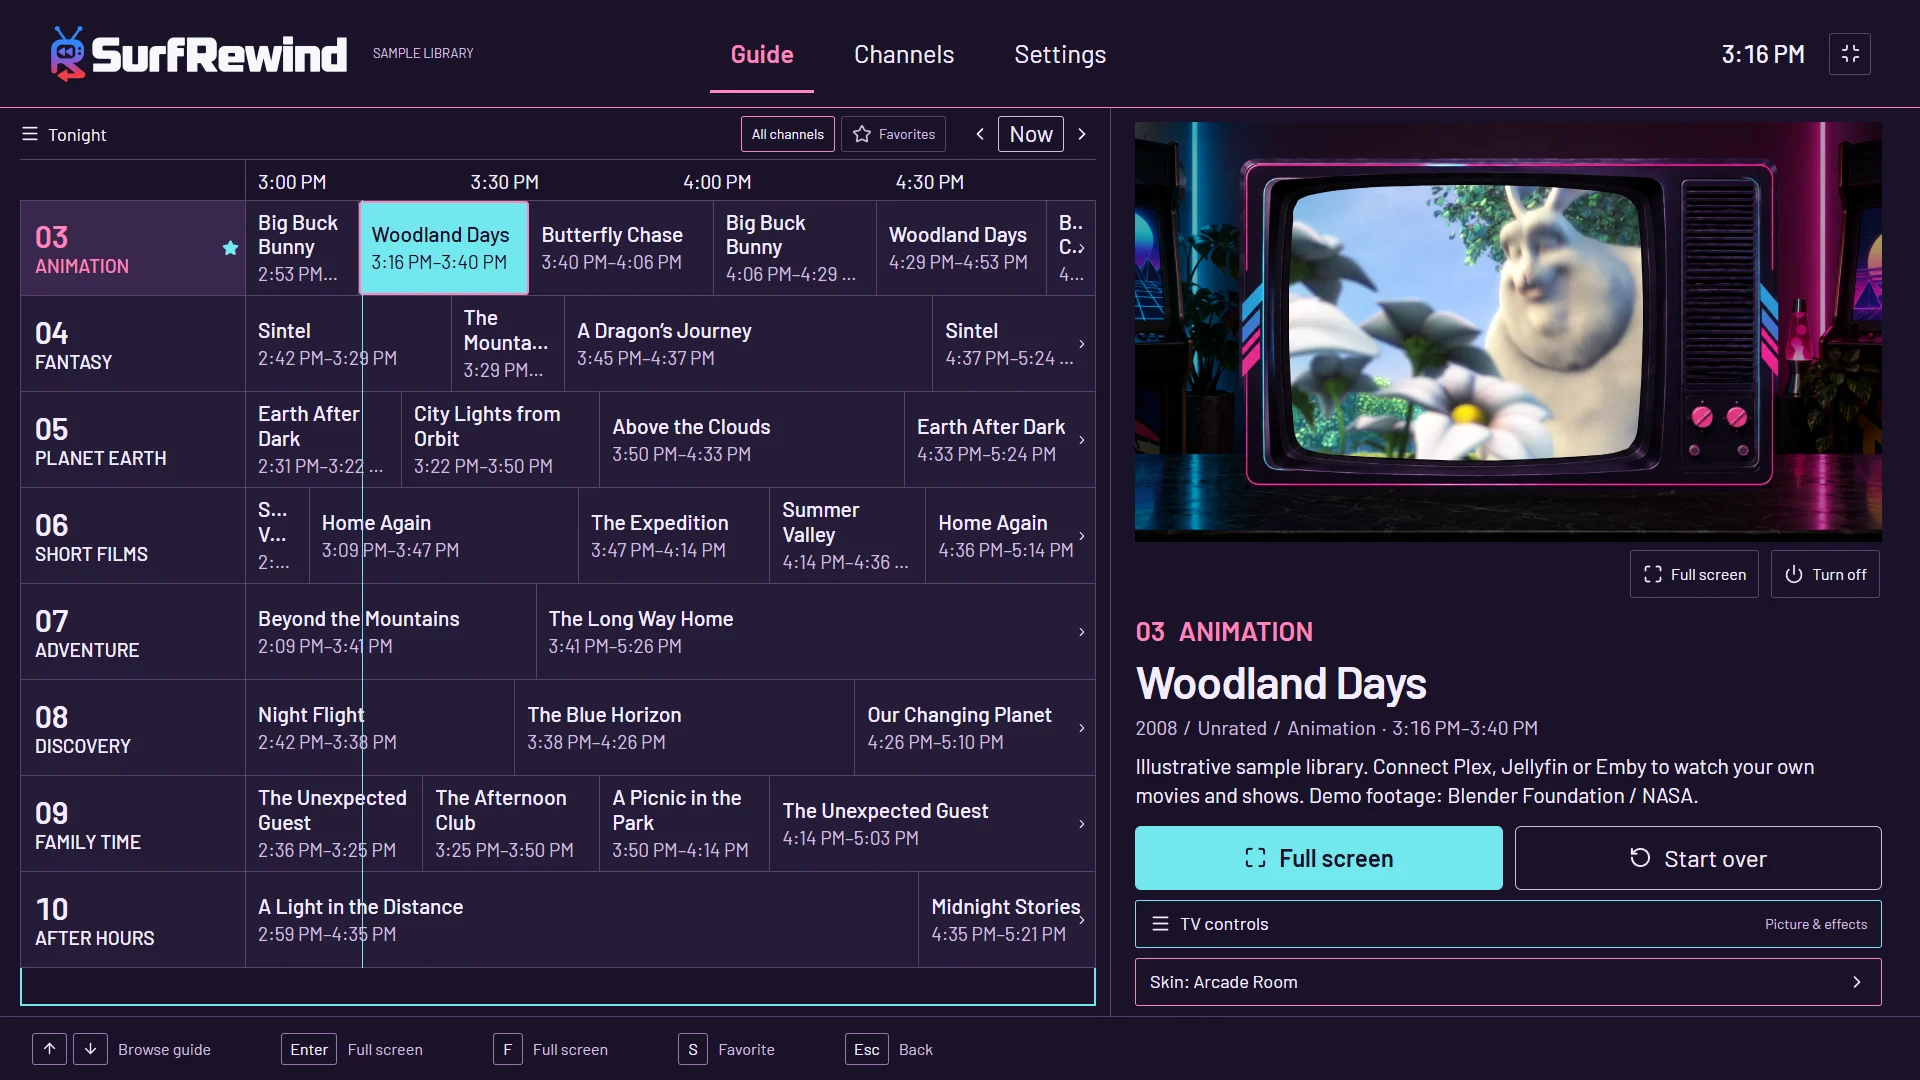Go to next time block arrow
Screen dimensions: 1920x1080
1081,134
